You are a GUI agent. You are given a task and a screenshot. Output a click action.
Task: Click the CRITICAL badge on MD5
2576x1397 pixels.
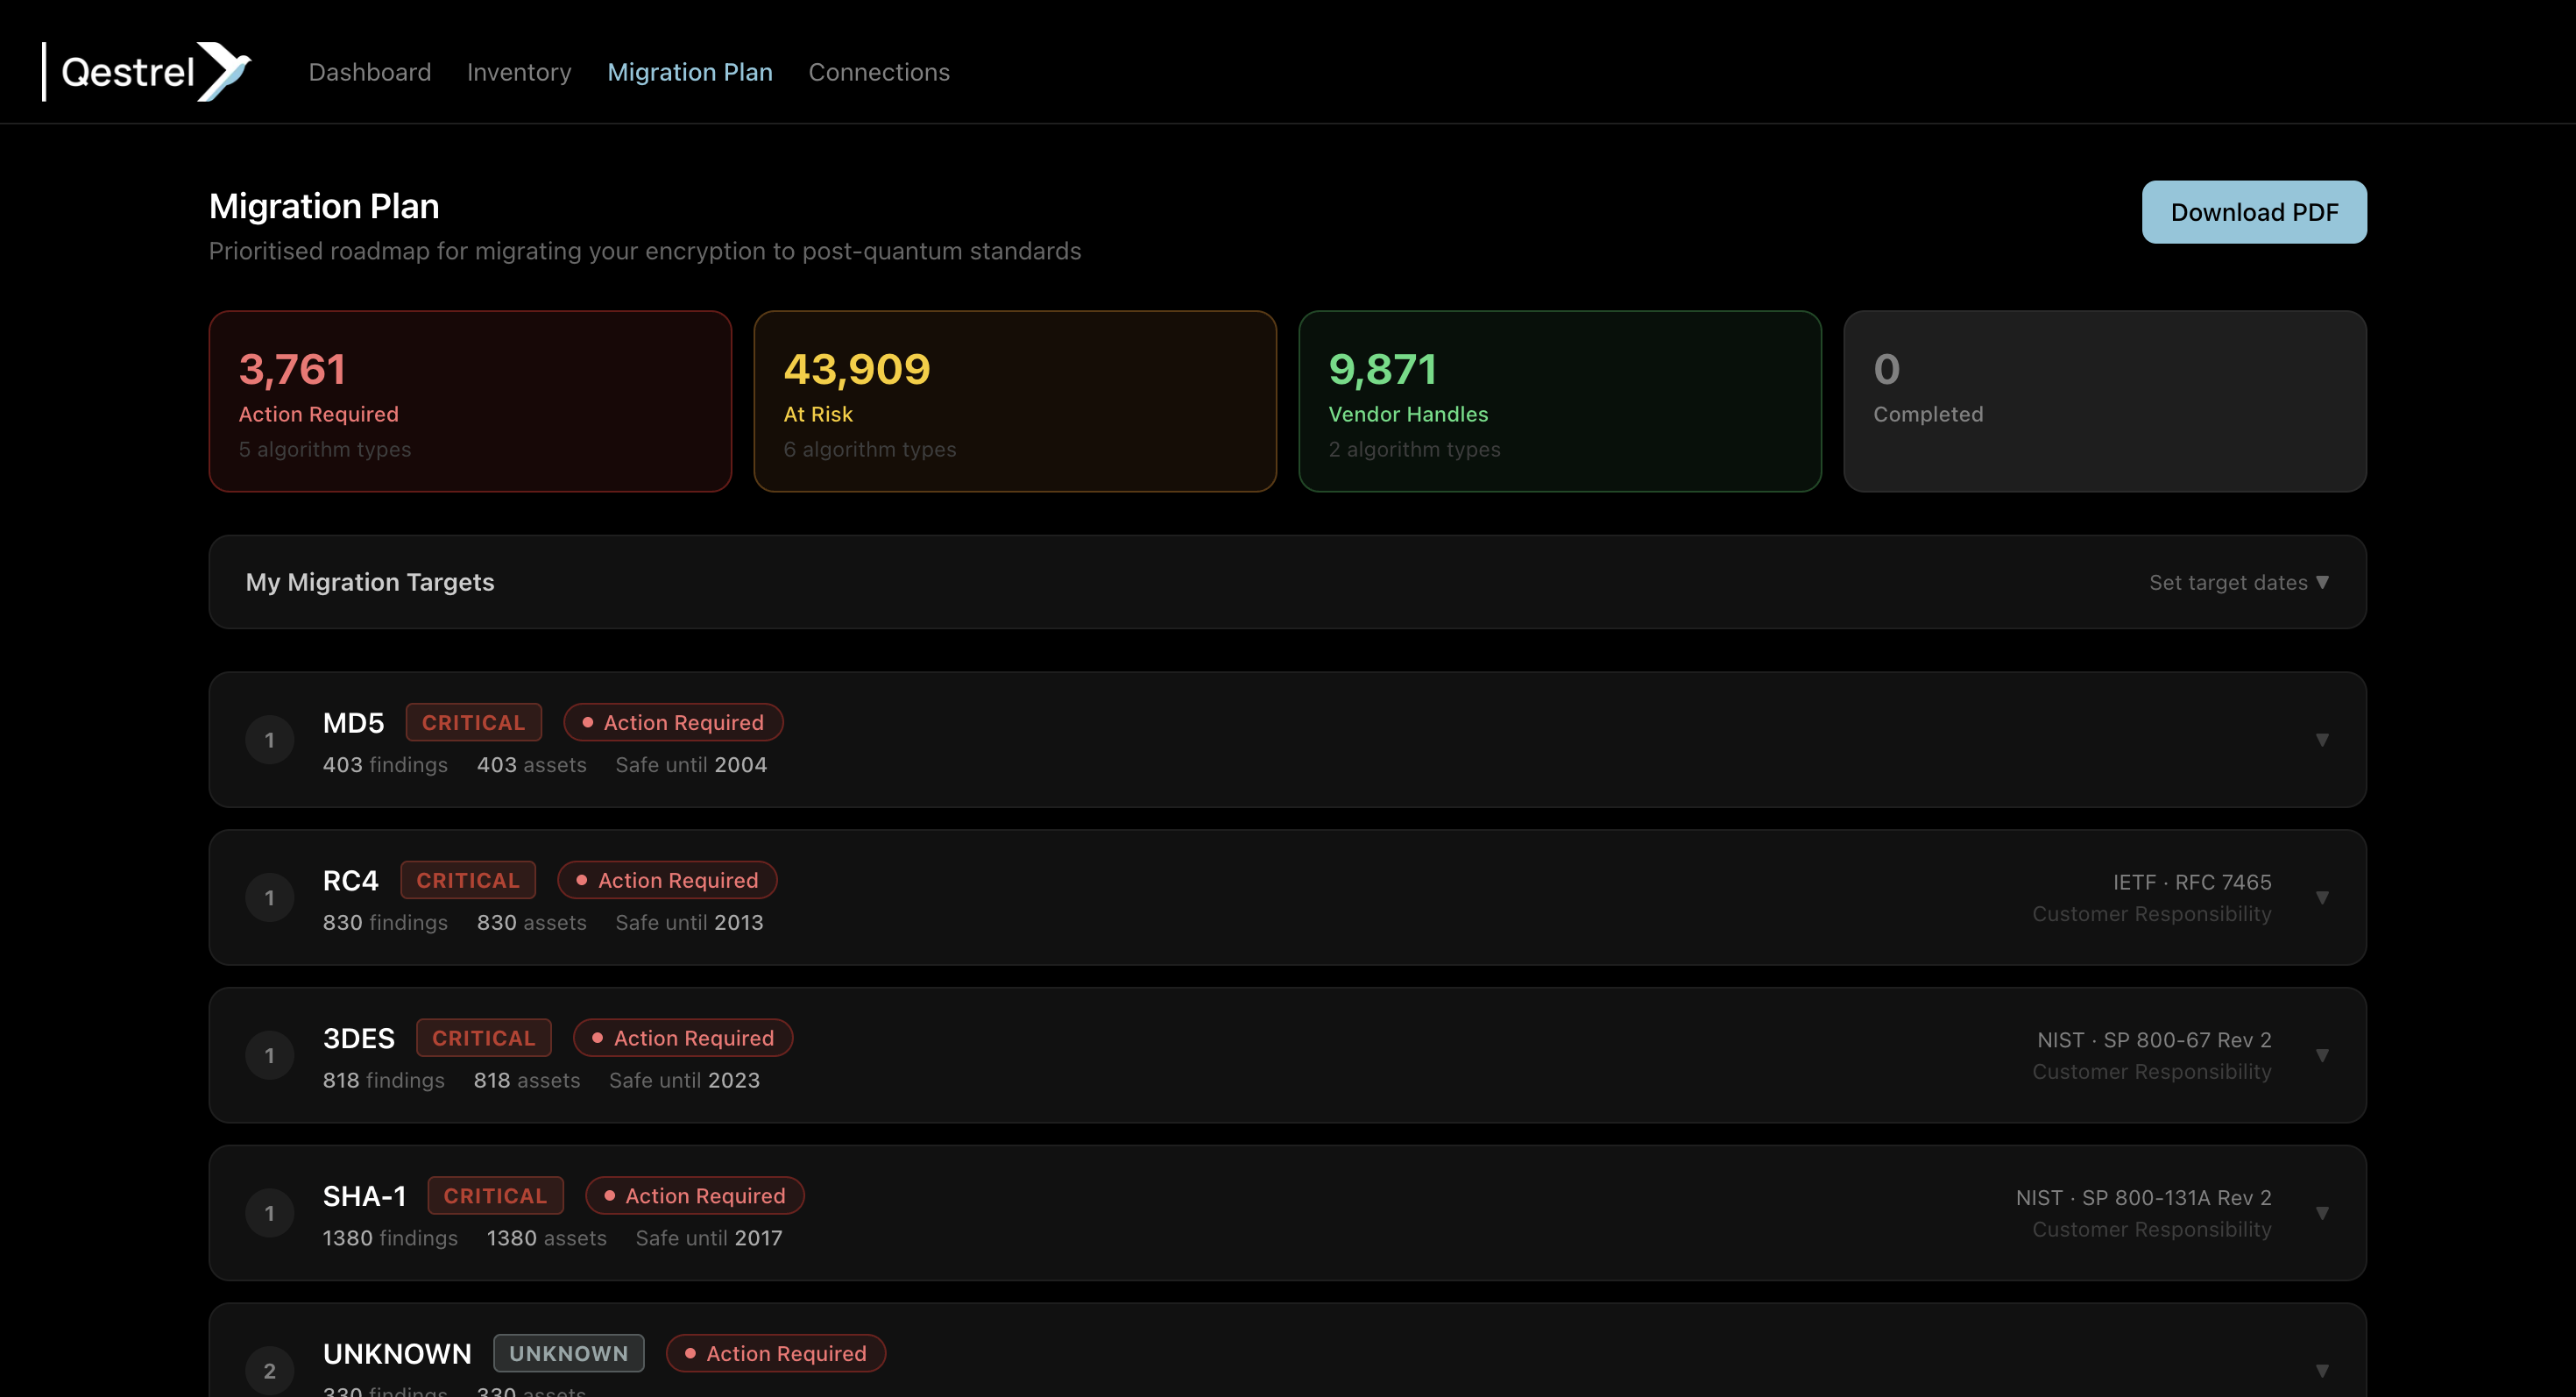(x=473, y=722)
